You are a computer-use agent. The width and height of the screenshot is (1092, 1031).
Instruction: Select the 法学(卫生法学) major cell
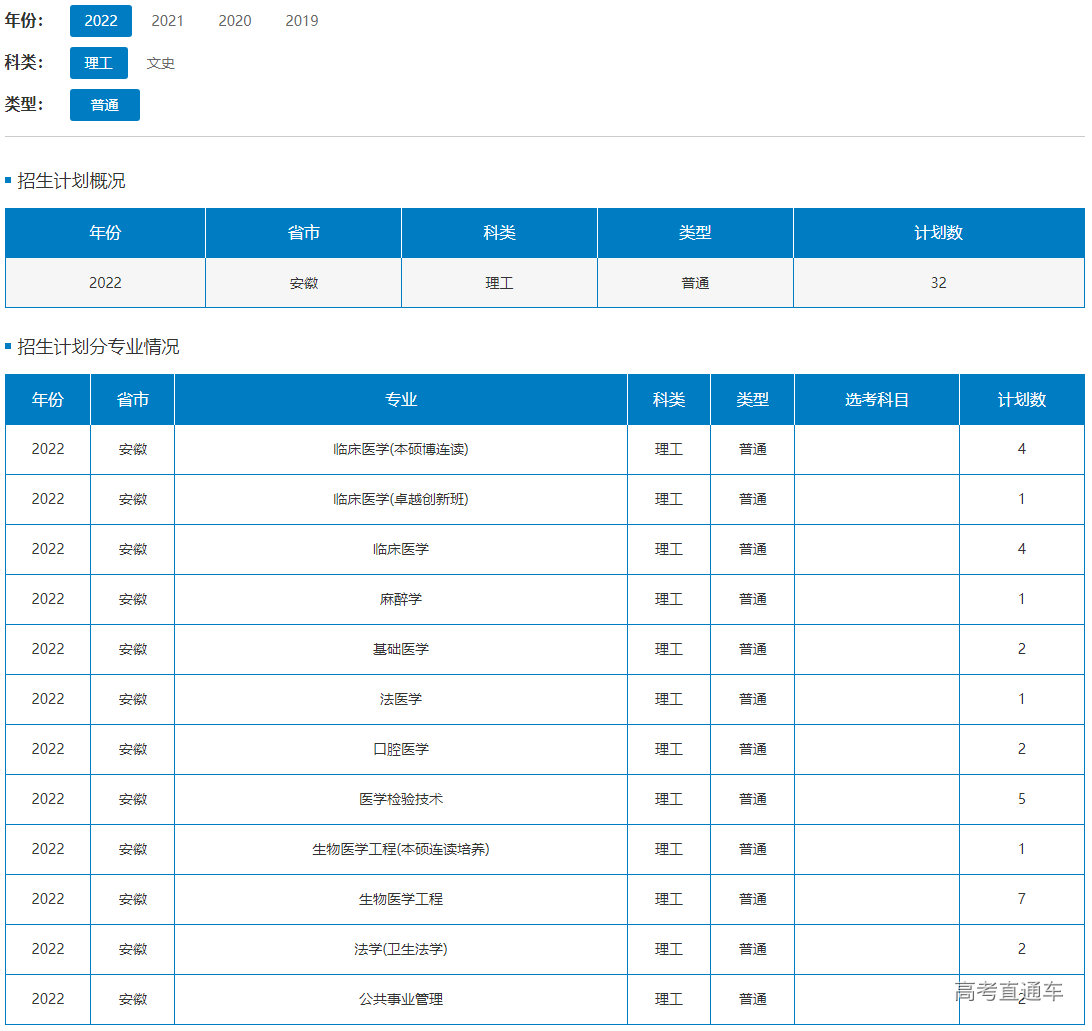(x=401, y=949)
